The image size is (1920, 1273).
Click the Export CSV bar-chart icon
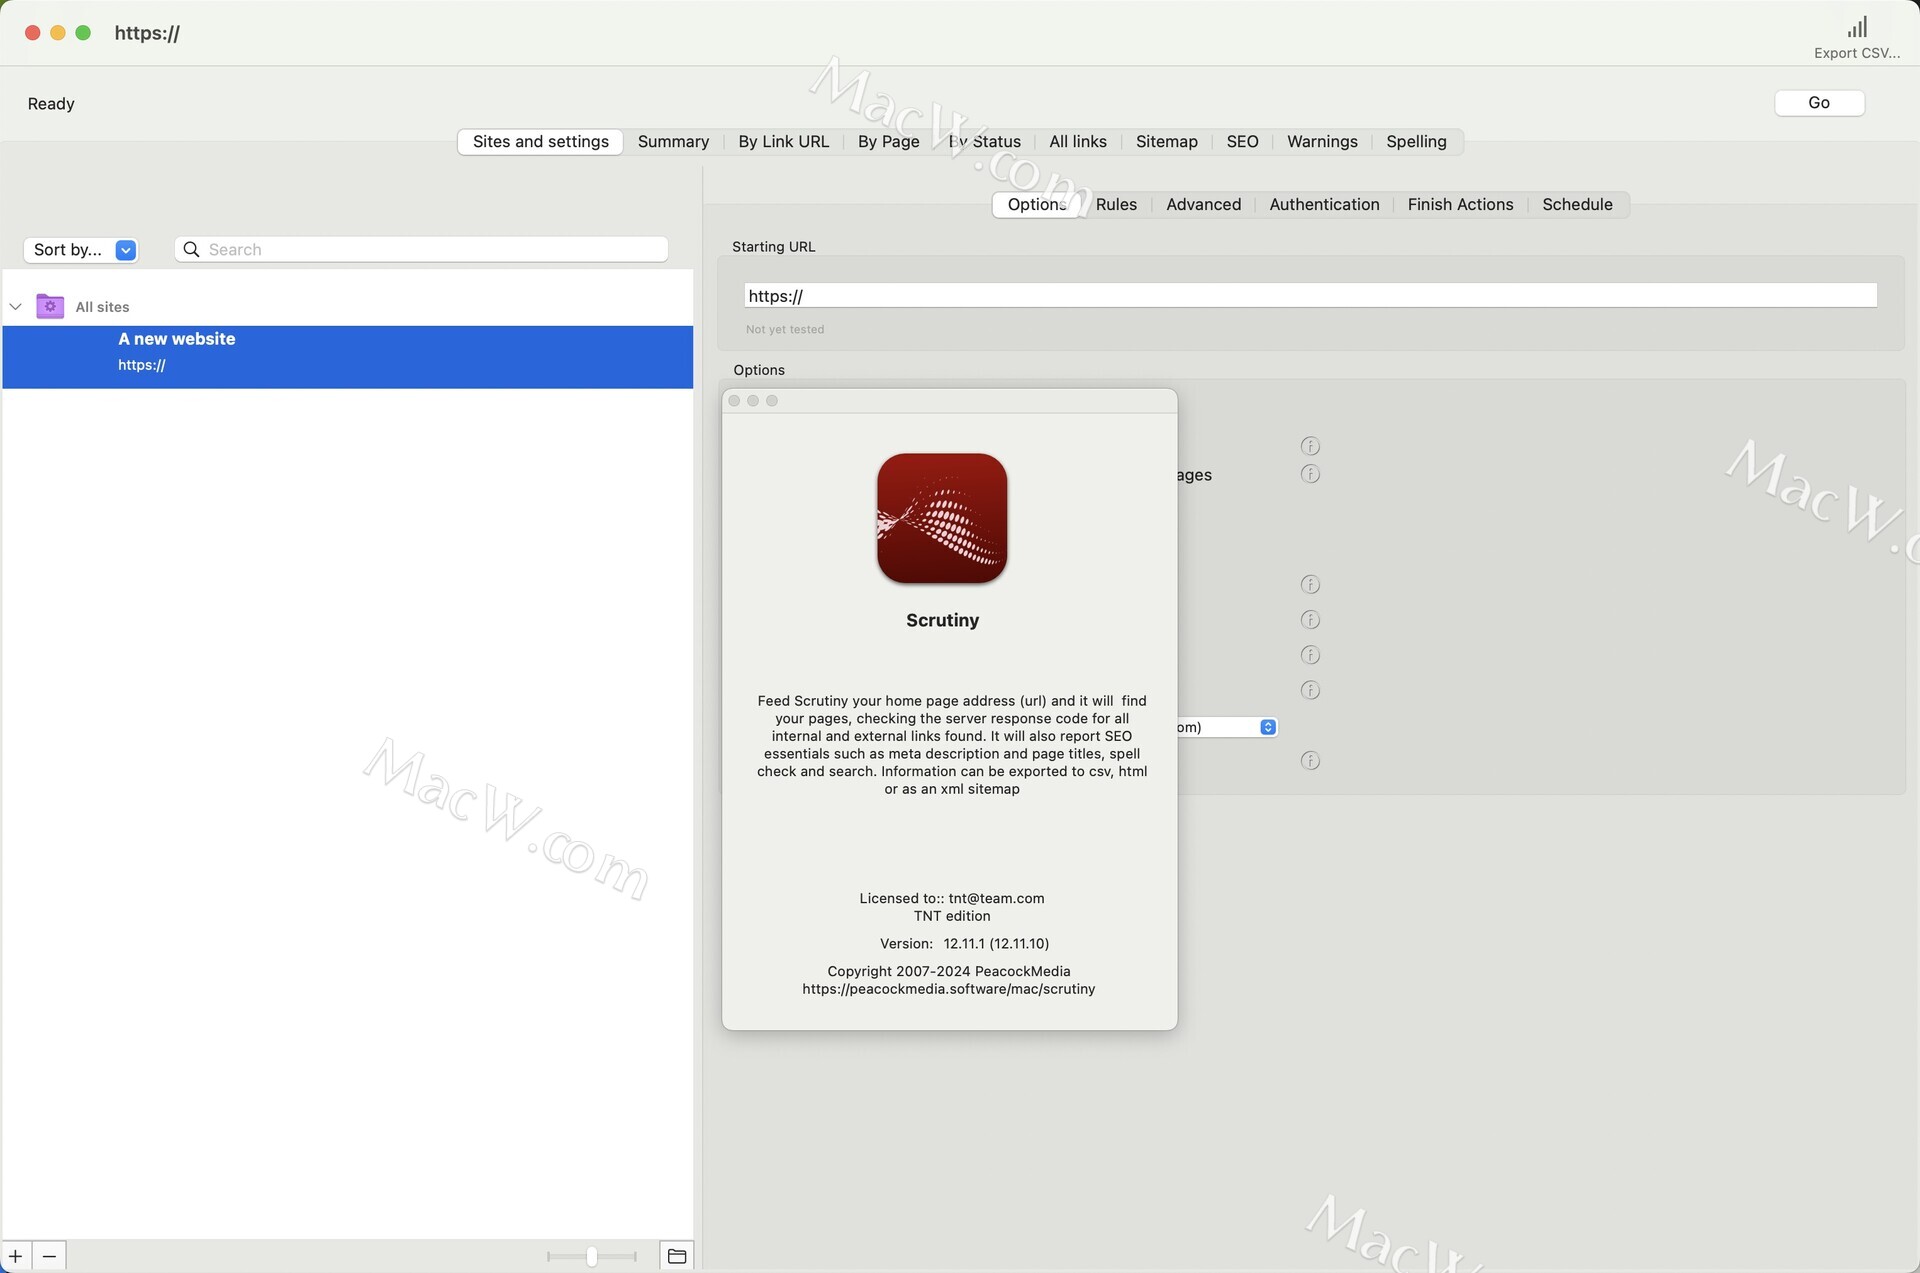(x=1857, y=27)
